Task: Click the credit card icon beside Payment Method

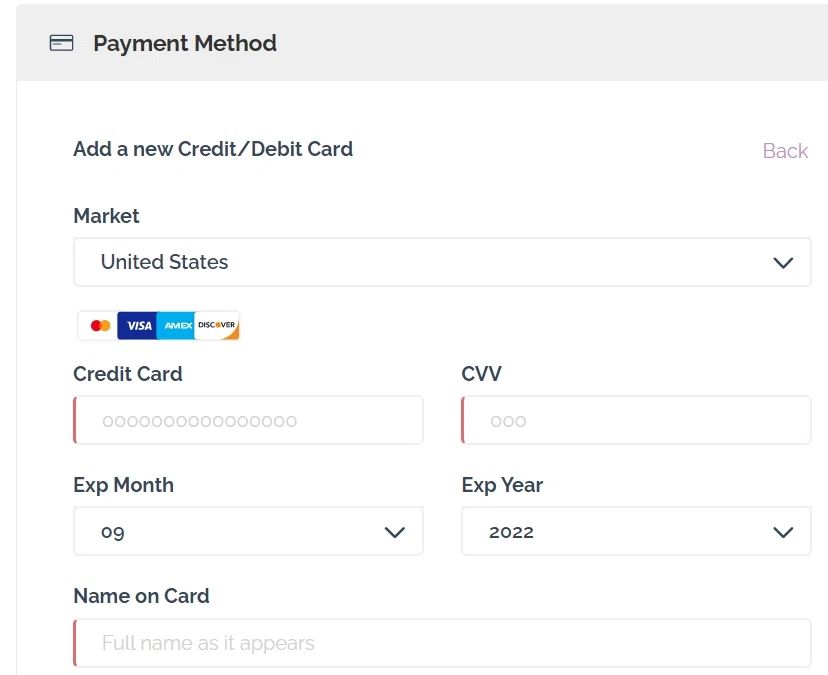Action: coord(62,43)
